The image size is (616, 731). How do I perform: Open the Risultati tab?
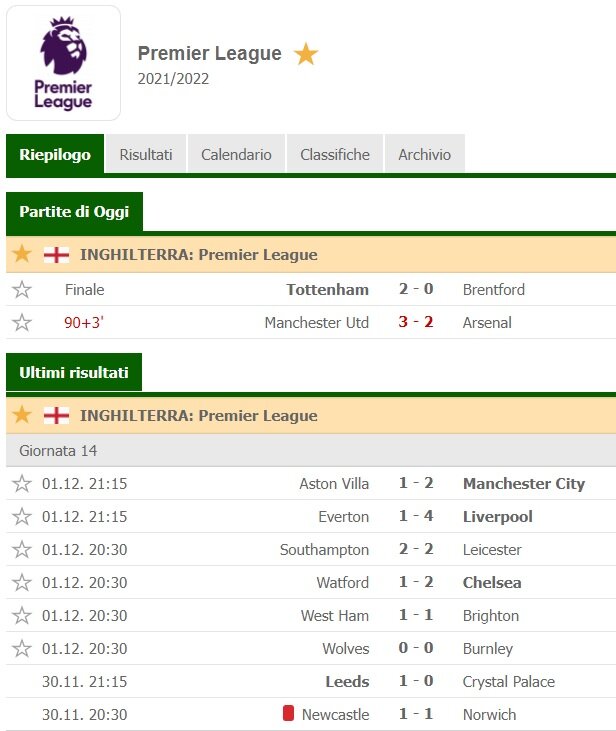tap(146, 155)
